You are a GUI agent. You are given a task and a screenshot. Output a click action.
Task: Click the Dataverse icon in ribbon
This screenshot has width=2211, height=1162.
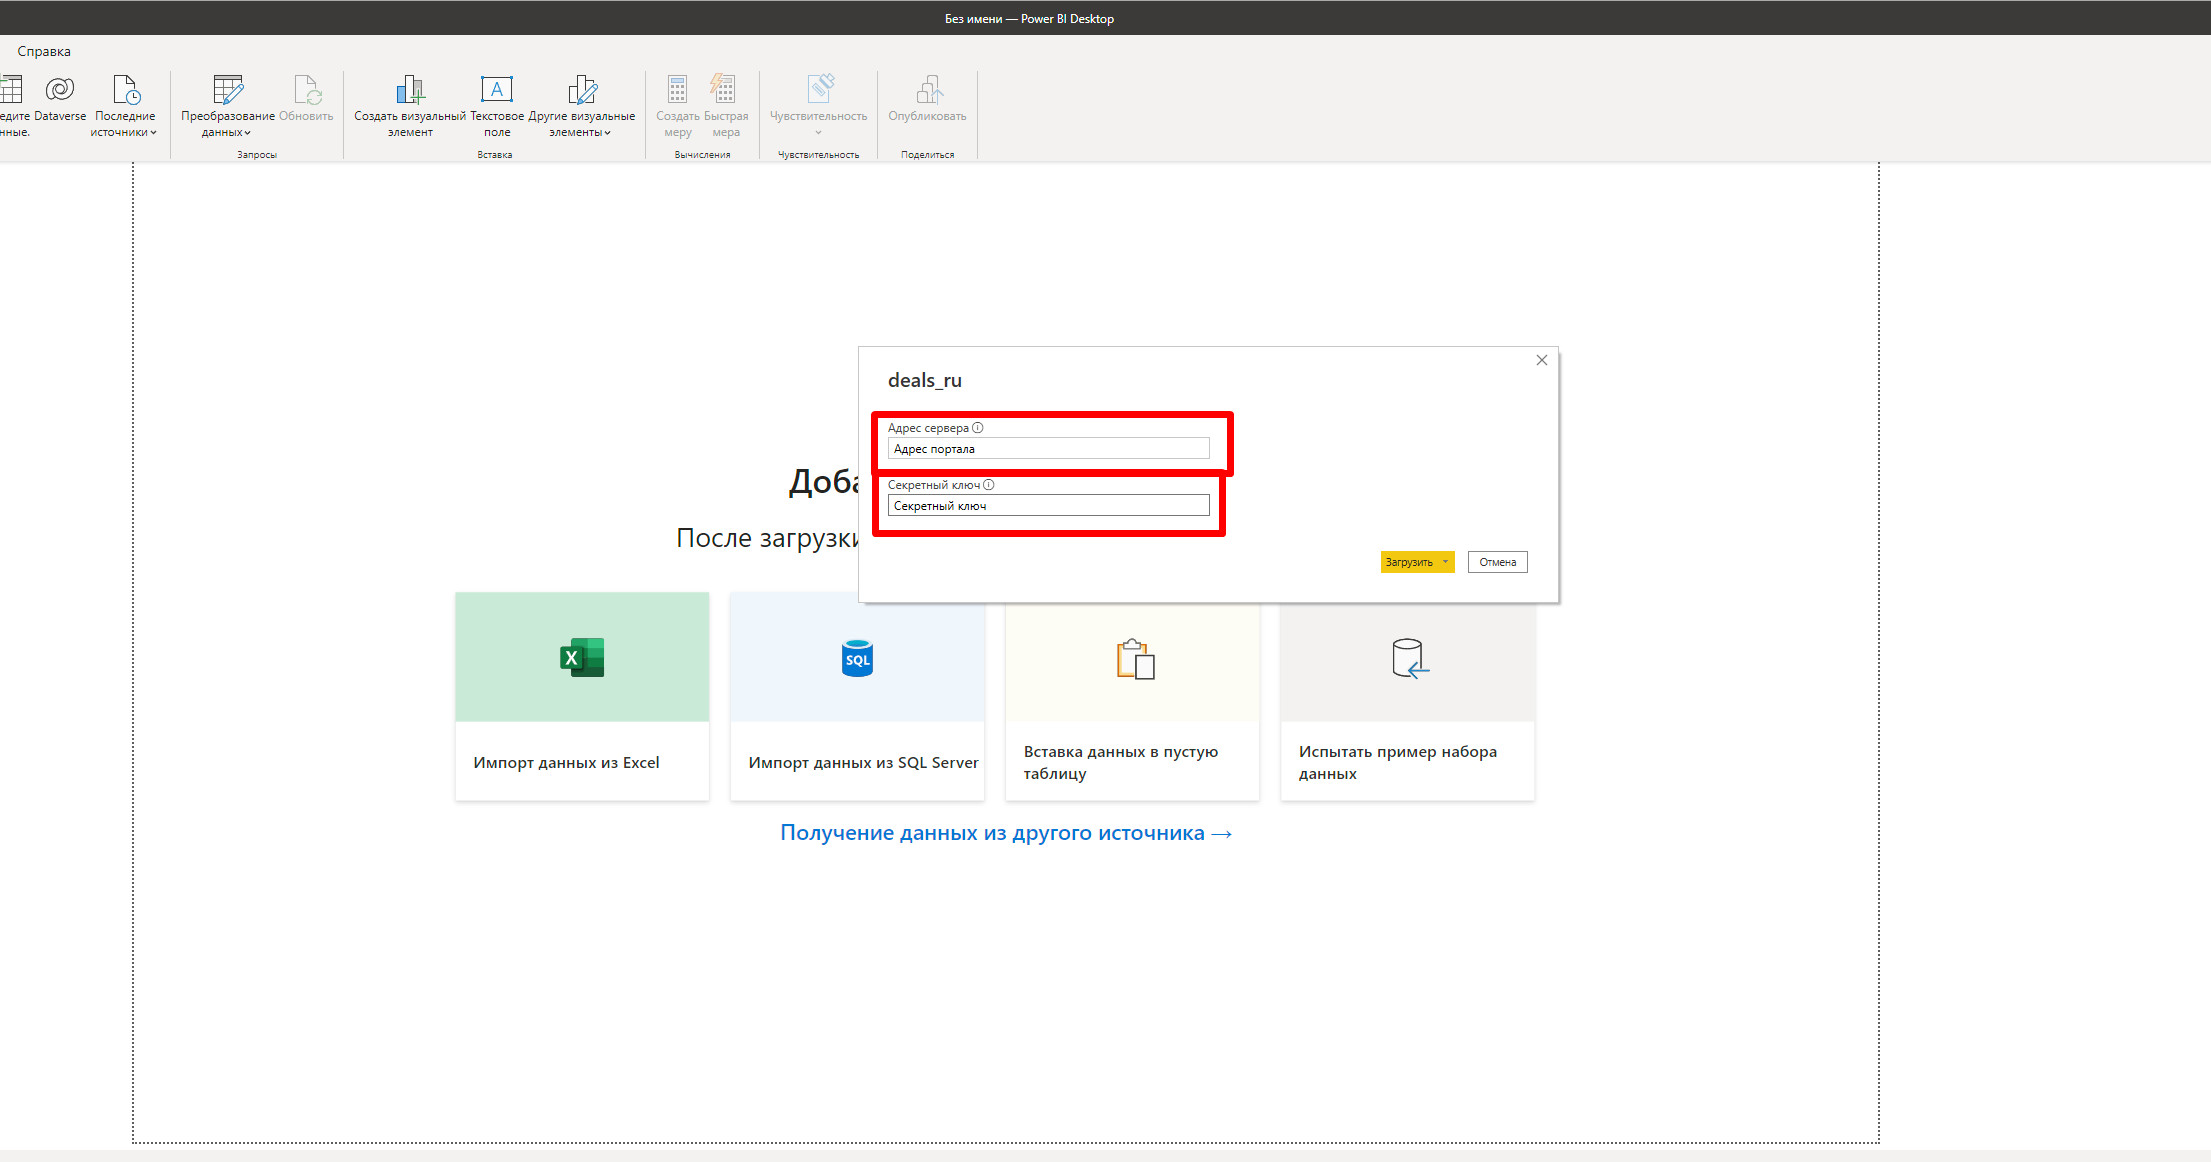[60, 90]
